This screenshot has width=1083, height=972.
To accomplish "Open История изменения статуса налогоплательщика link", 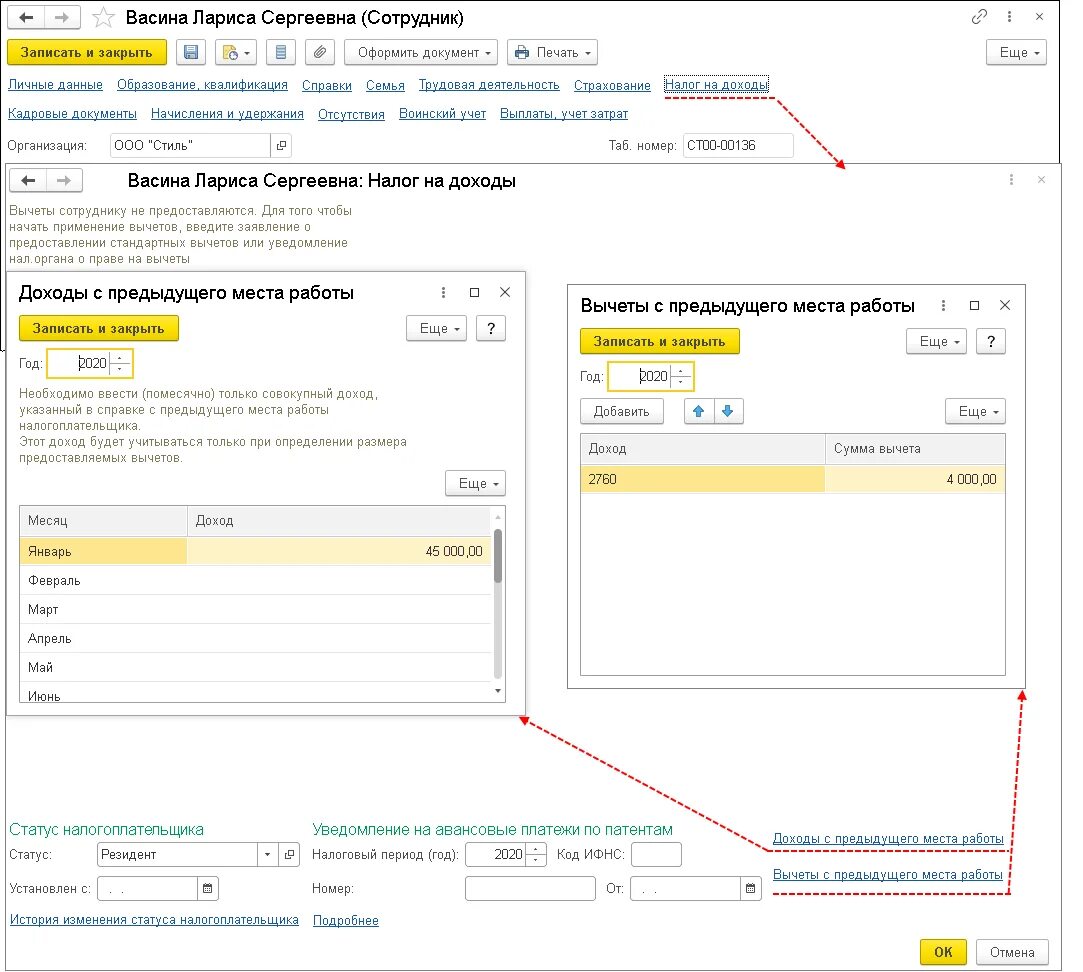I will tap(154, 920).
